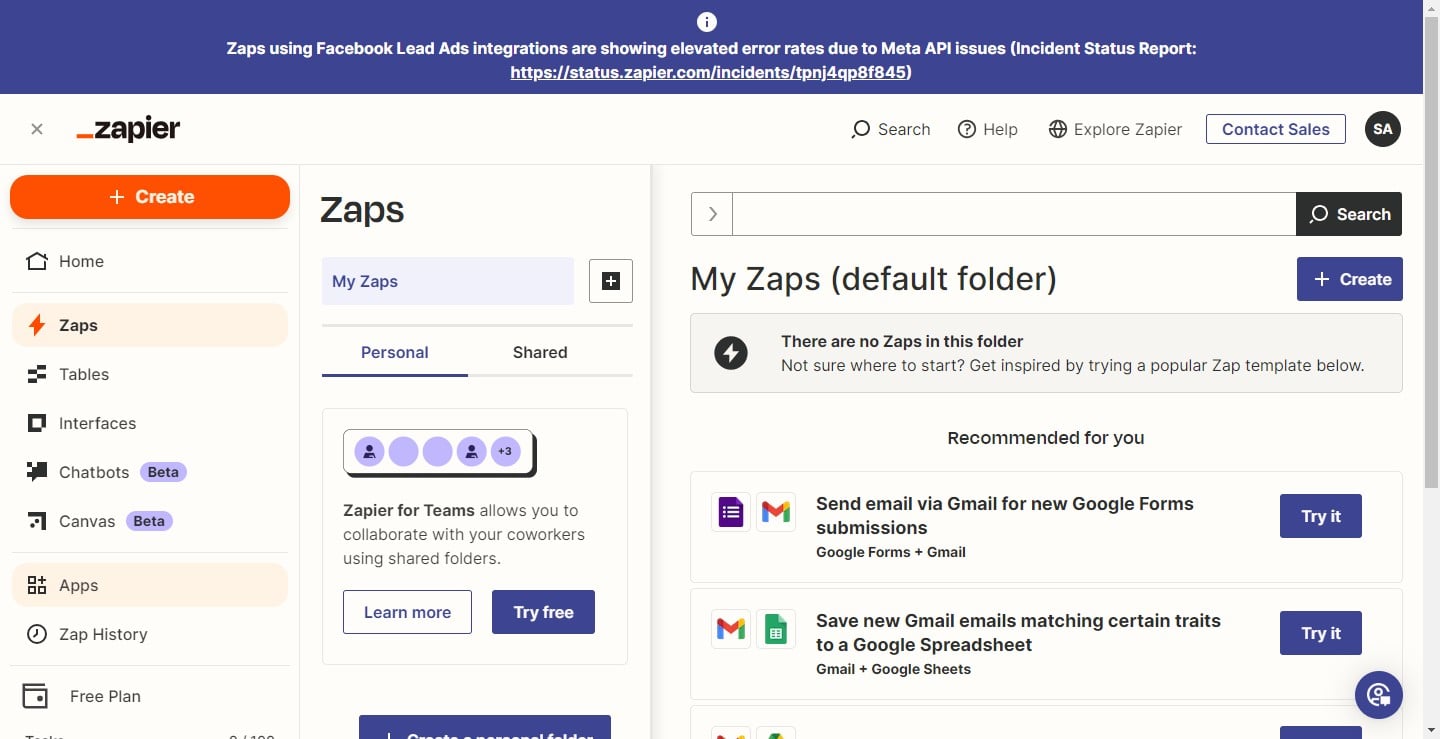The width and height of the screenshot is (1440, 739).
Task: Open the support chat bubble icon
Action: [1378, 694]
